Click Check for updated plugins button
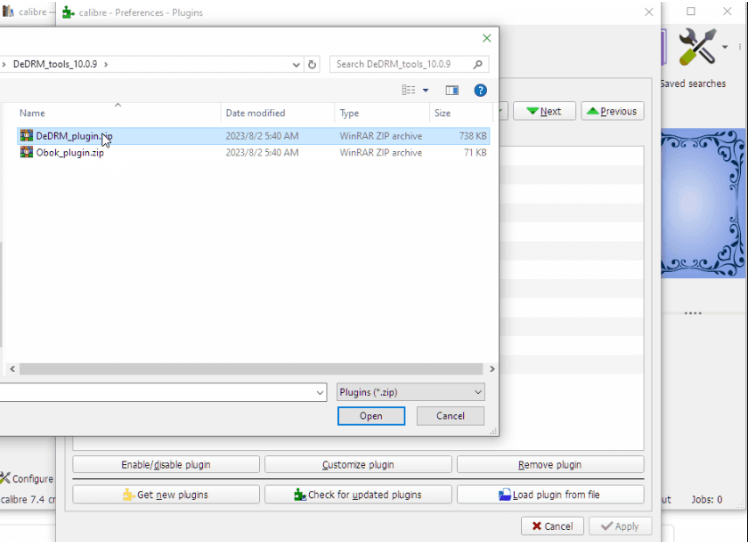The width and height of the screenshot is (748, 542). click(x=358, y=495)
